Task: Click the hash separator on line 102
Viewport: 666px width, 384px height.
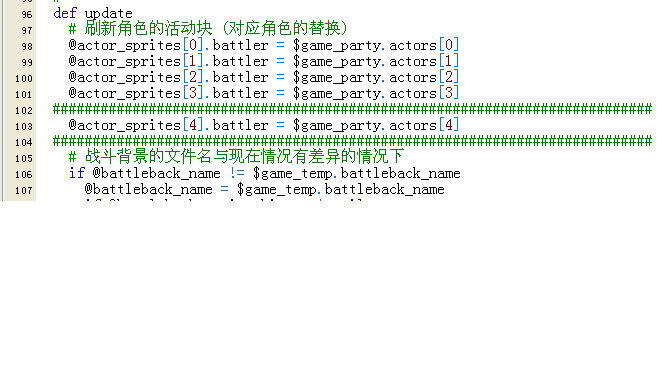Action: (x=353, y=109)
